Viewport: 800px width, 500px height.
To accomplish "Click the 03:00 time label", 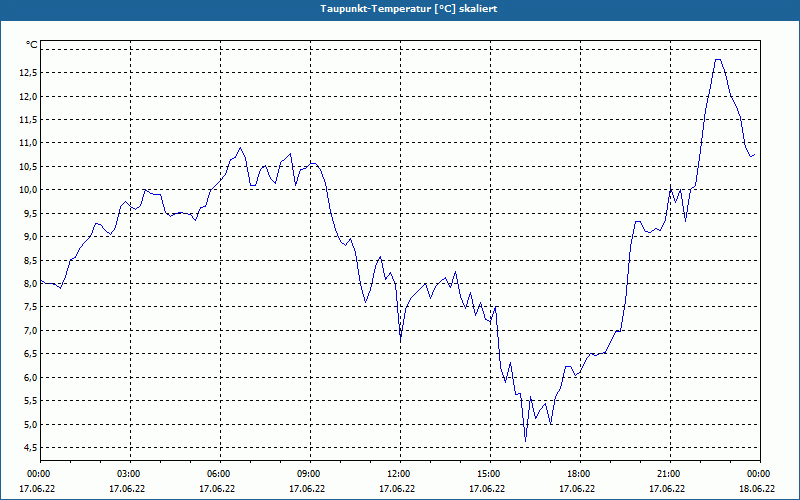I will click(130, 474).
